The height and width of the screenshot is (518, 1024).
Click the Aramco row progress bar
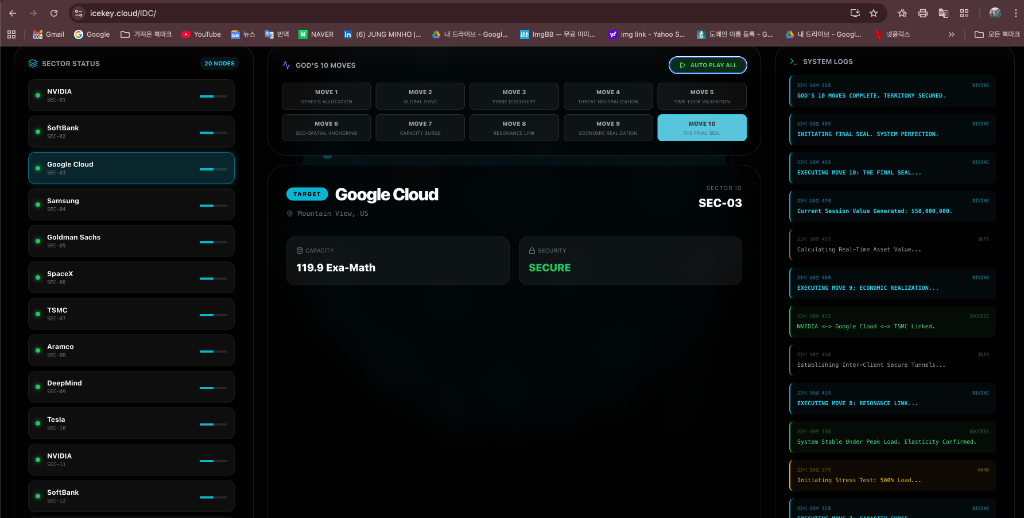tap(214, 351)
